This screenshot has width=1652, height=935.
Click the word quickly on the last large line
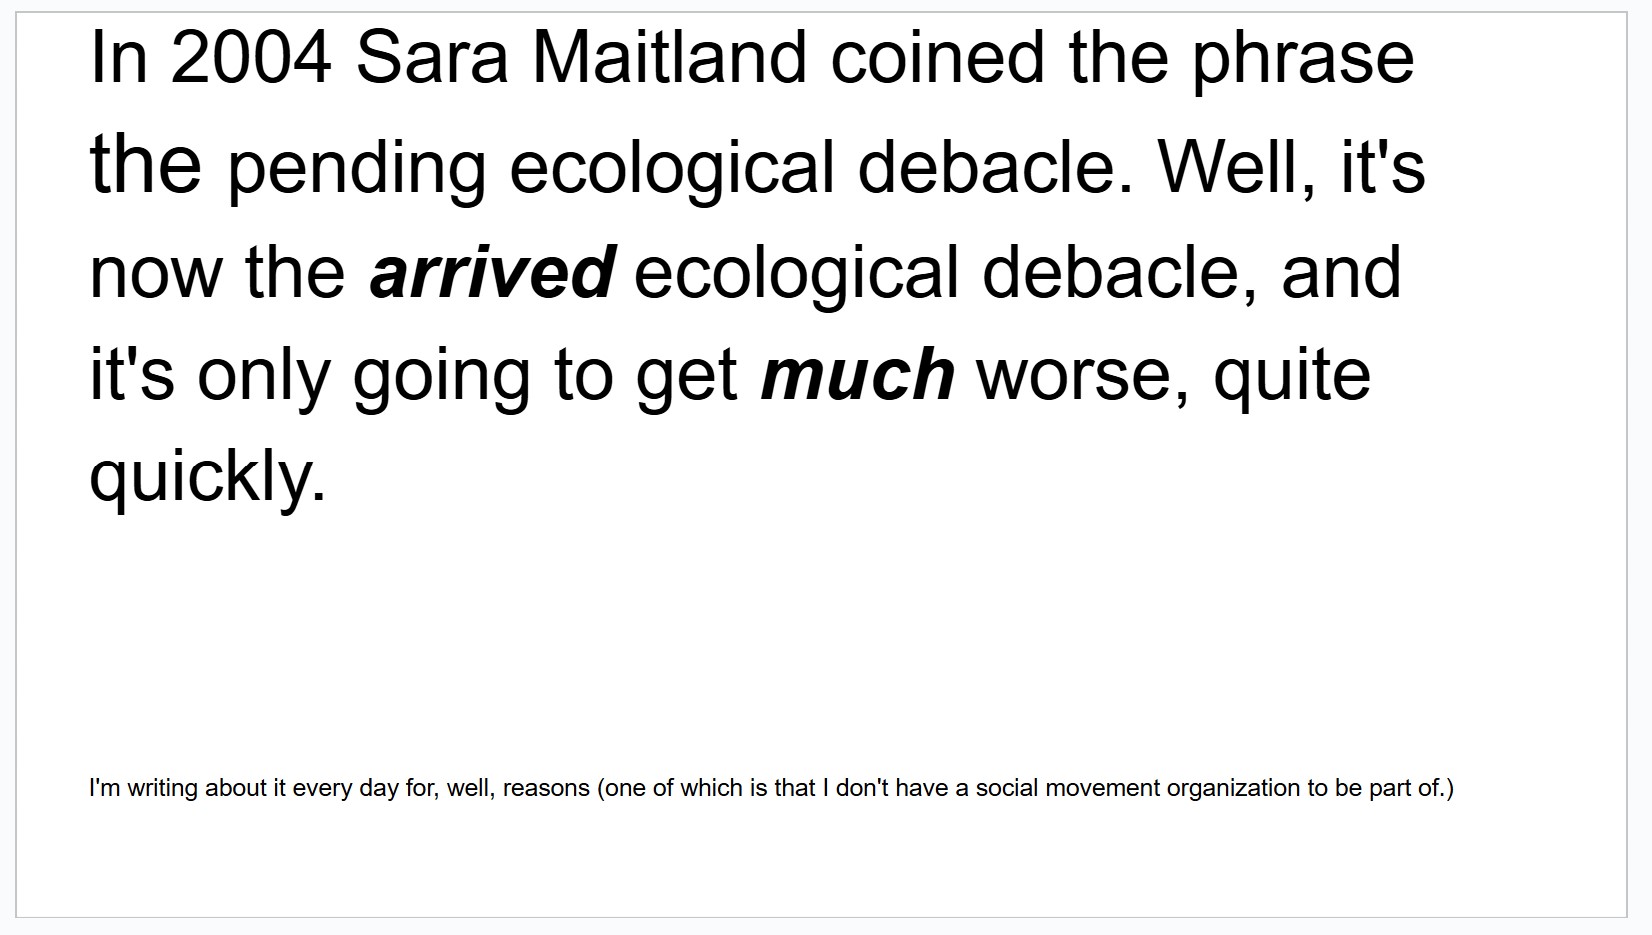click(208, 477)
